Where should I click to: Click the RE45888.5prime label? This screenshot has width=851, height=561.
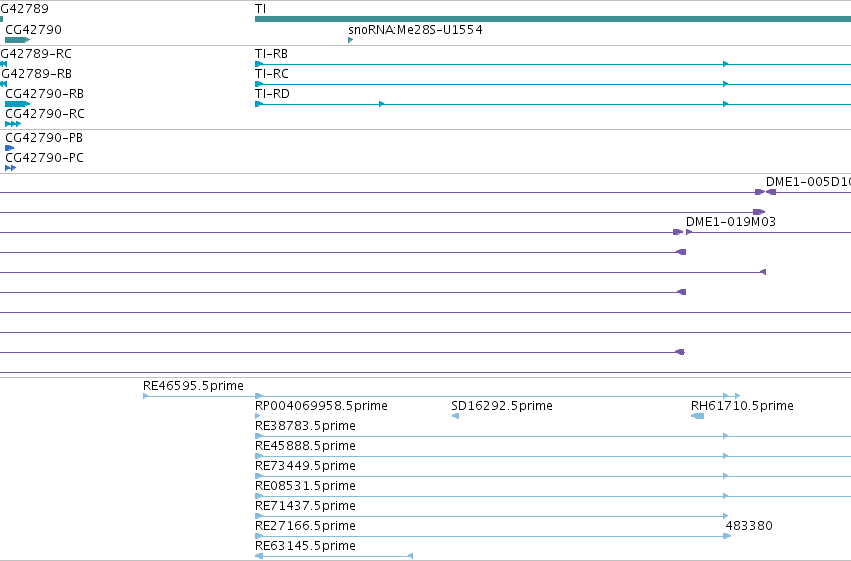305,446
